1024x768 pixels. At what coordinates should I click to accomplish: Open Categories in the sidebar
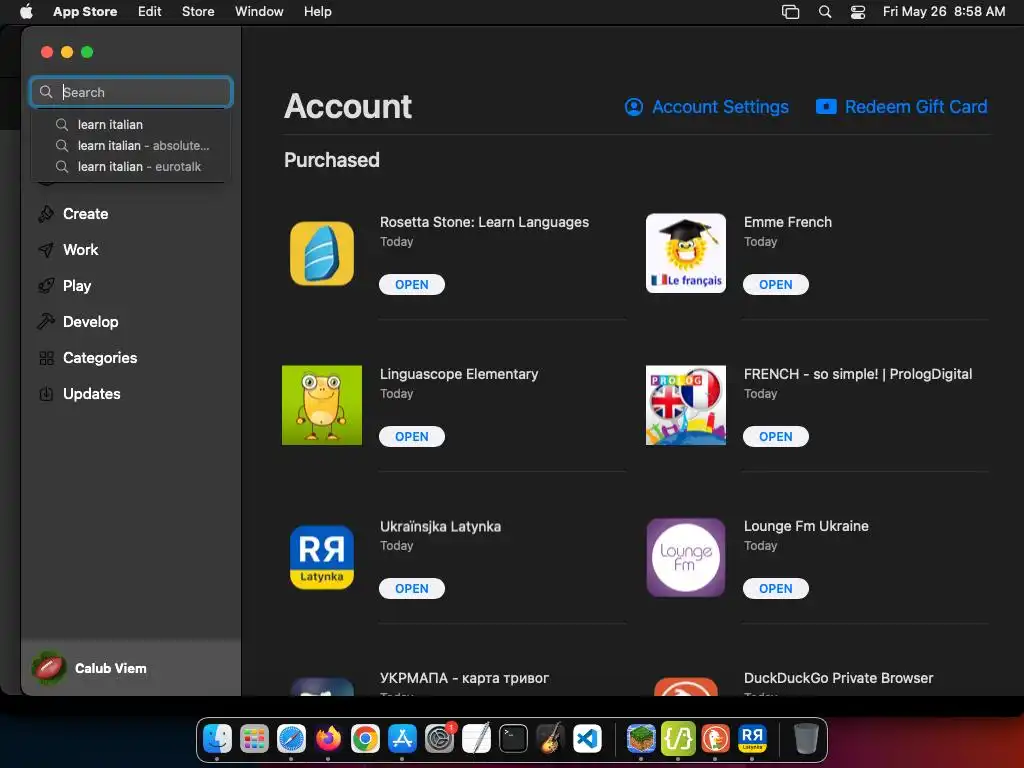pyautogui.click(x=100, y=358)
